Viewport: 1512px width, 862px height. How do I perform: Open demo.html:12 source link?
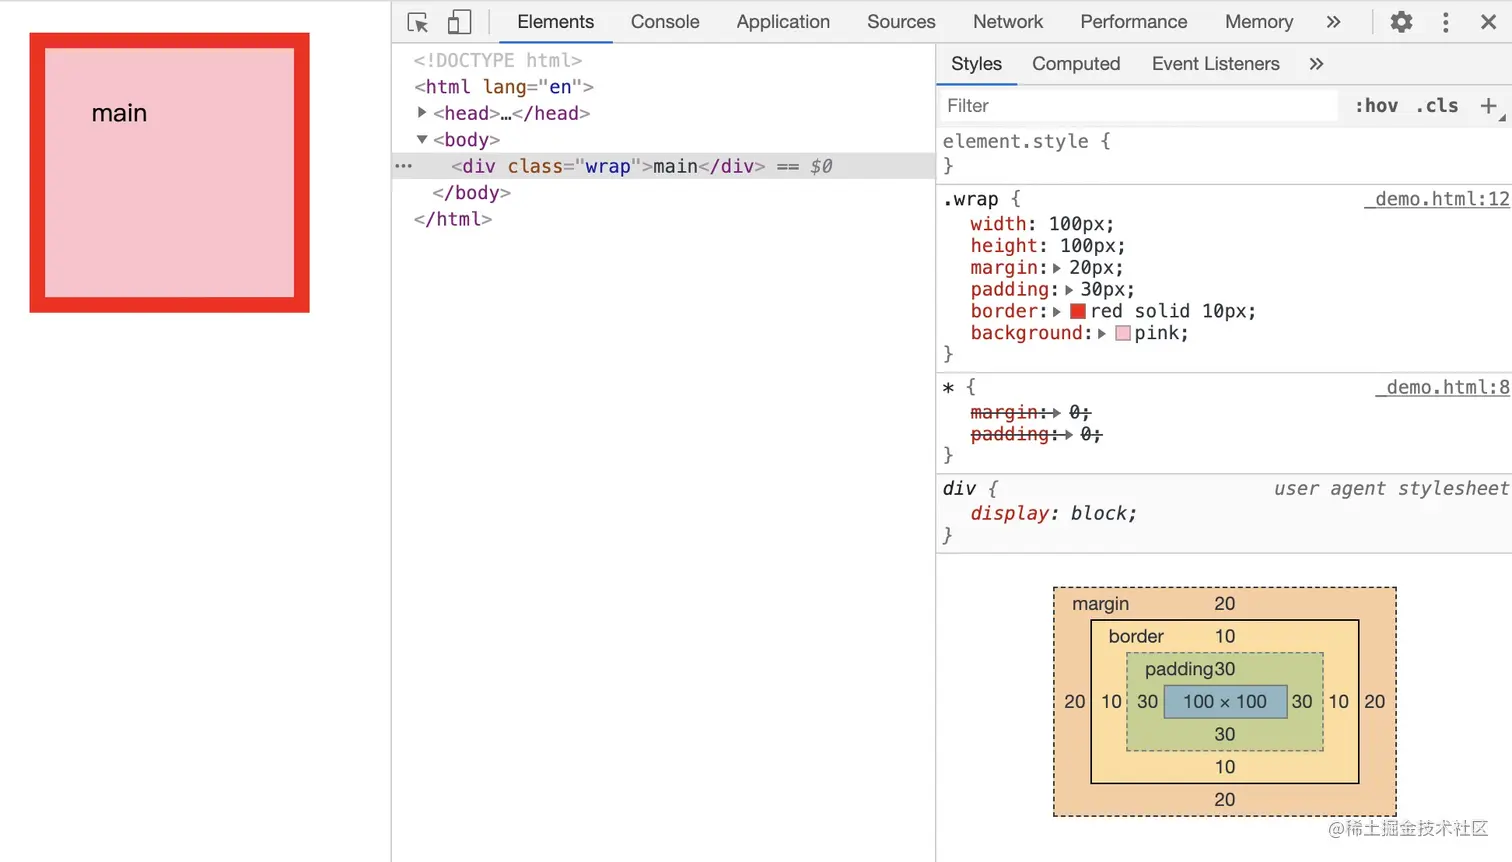coord(1436,199)
